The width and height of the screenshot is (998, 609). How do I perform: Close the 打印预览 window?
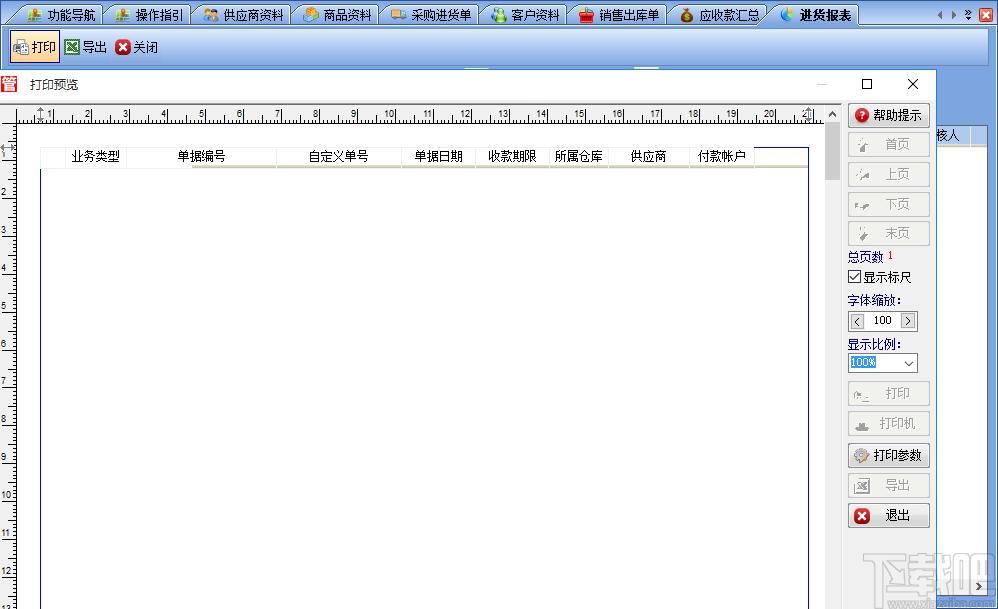click(x=913, y=84)
